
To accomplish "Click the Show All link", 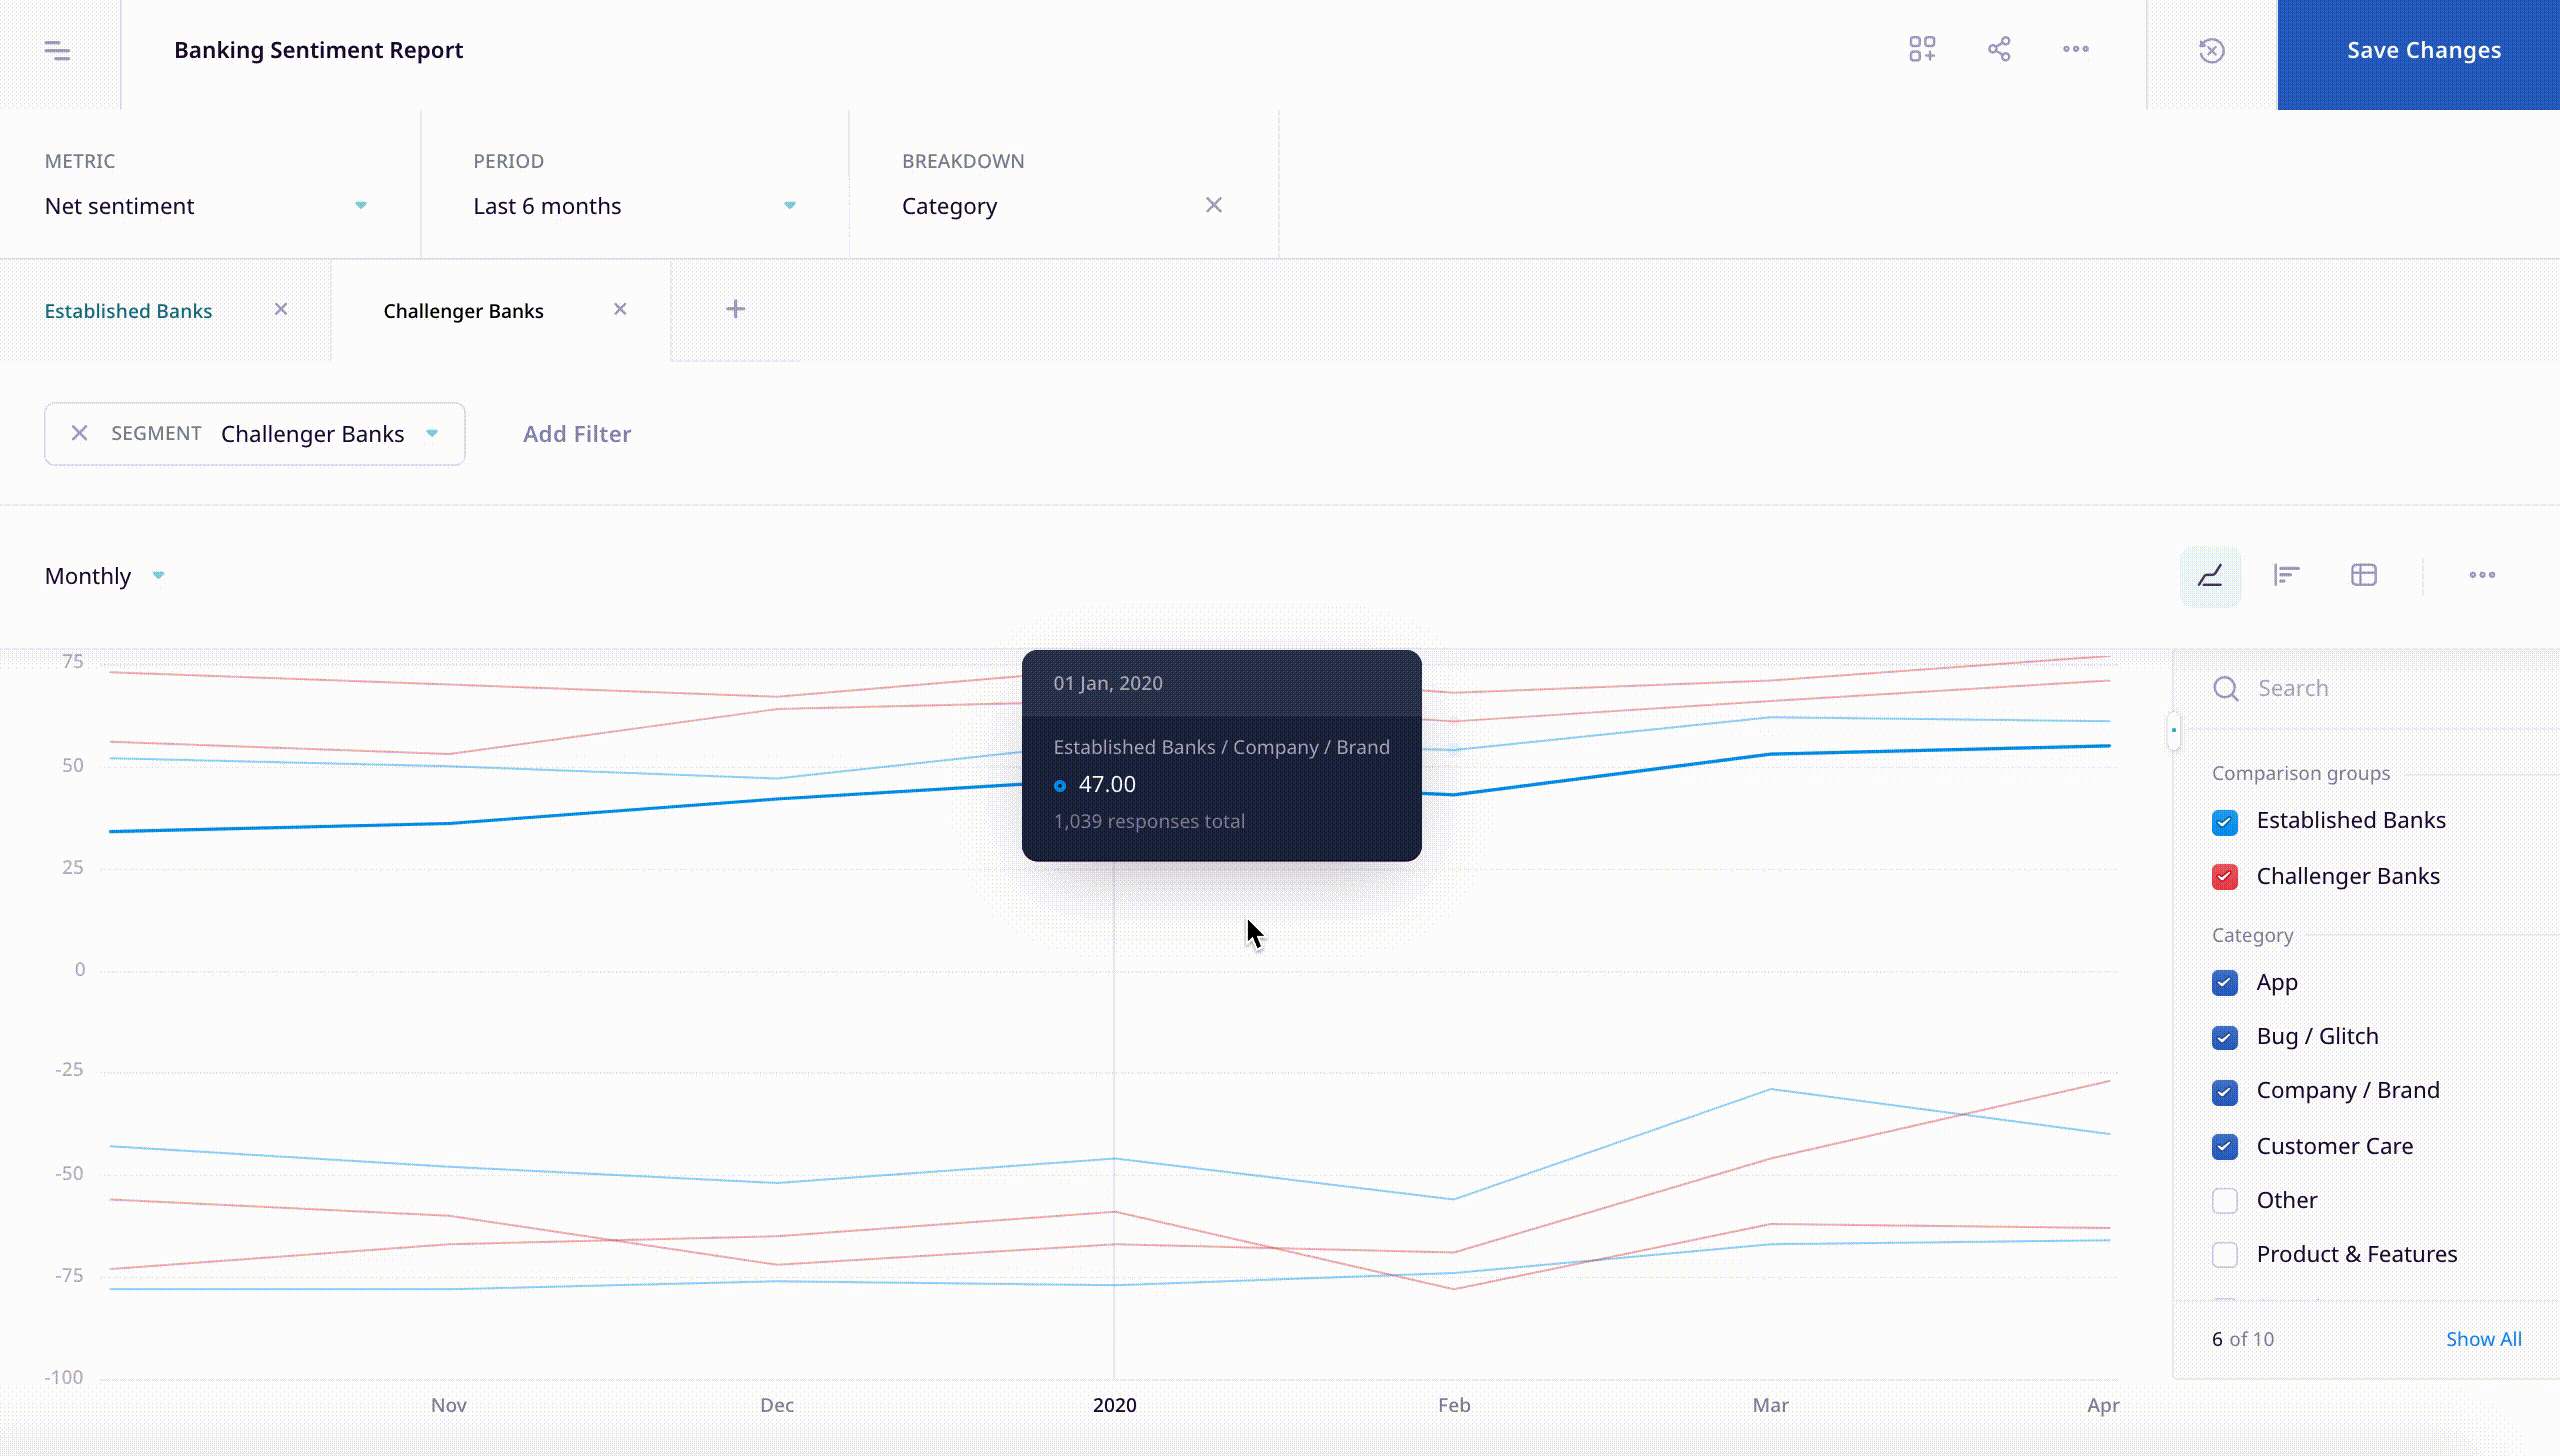I will point(2483,1339).
